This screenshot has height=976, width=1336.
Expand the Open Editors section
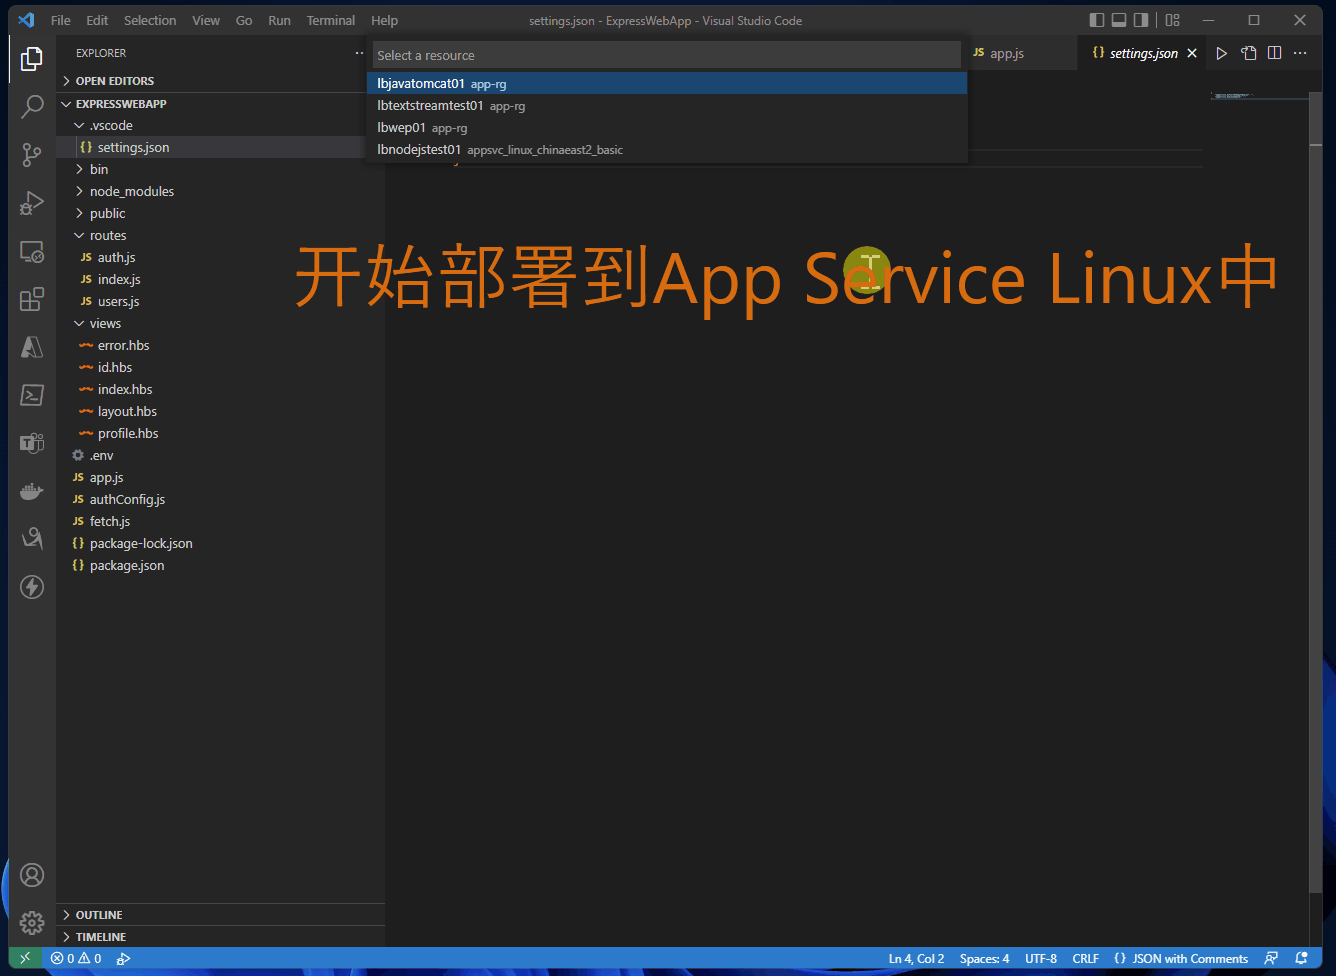[114, 81]
